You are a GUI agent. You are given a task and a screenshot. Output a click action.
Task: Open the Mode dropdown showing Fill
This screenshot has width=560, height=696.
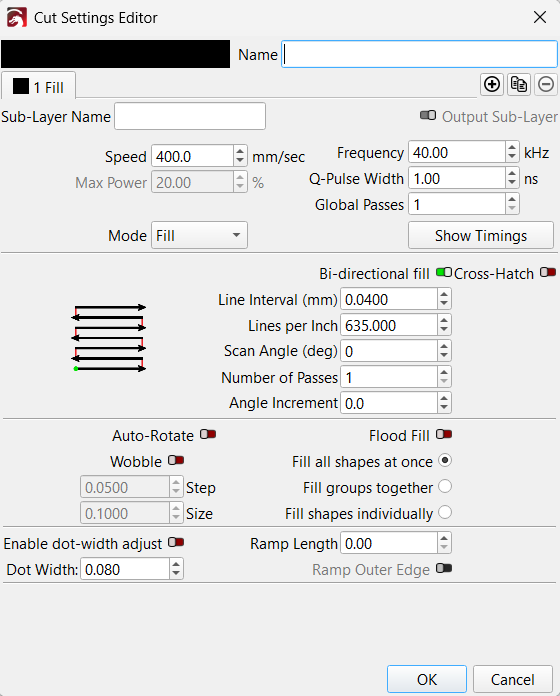(x=199, y=235)
